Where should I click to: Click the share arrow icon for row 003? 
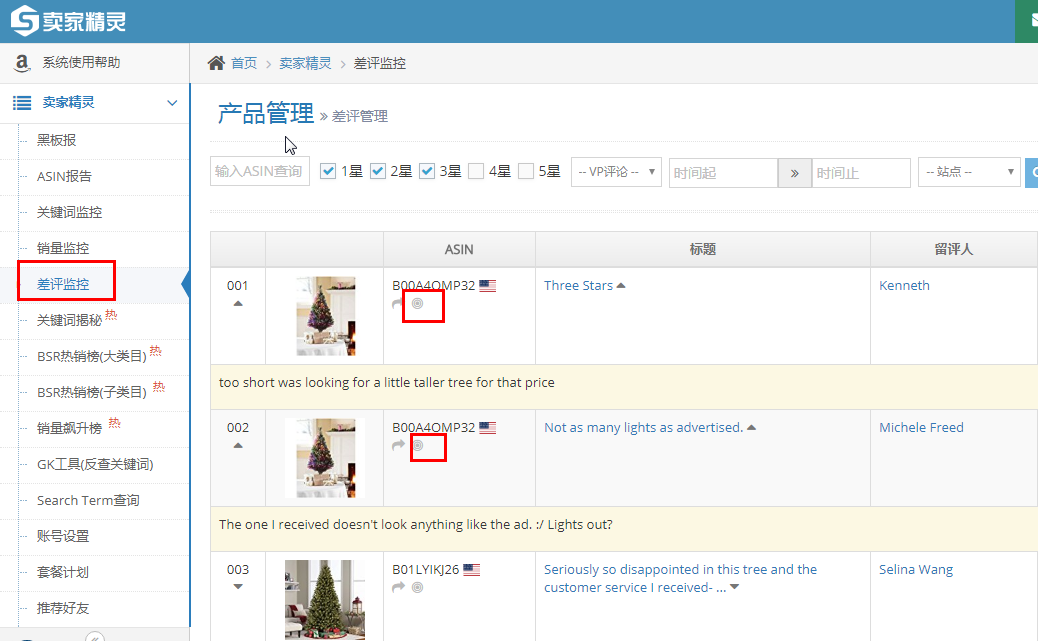[398, 588]
